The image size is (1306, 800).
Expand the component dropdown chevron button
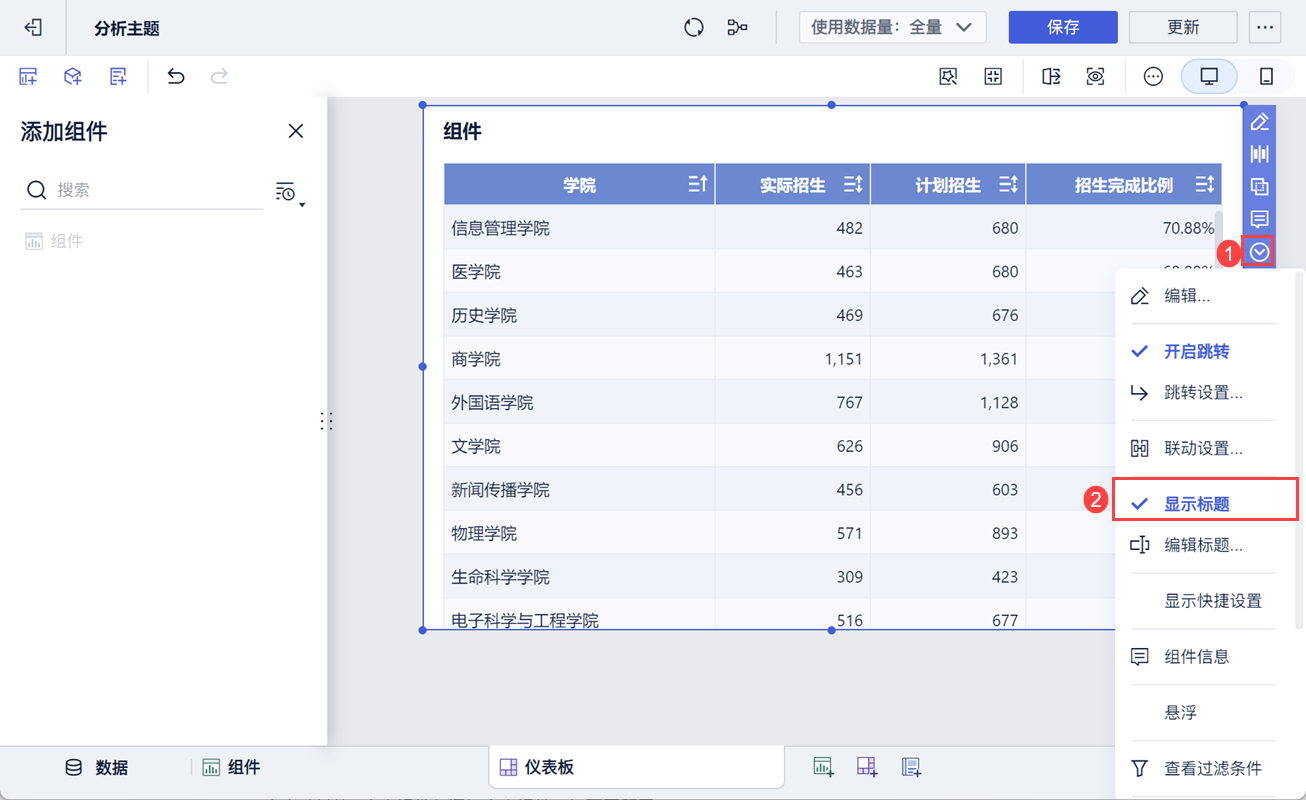[1260, 252]
